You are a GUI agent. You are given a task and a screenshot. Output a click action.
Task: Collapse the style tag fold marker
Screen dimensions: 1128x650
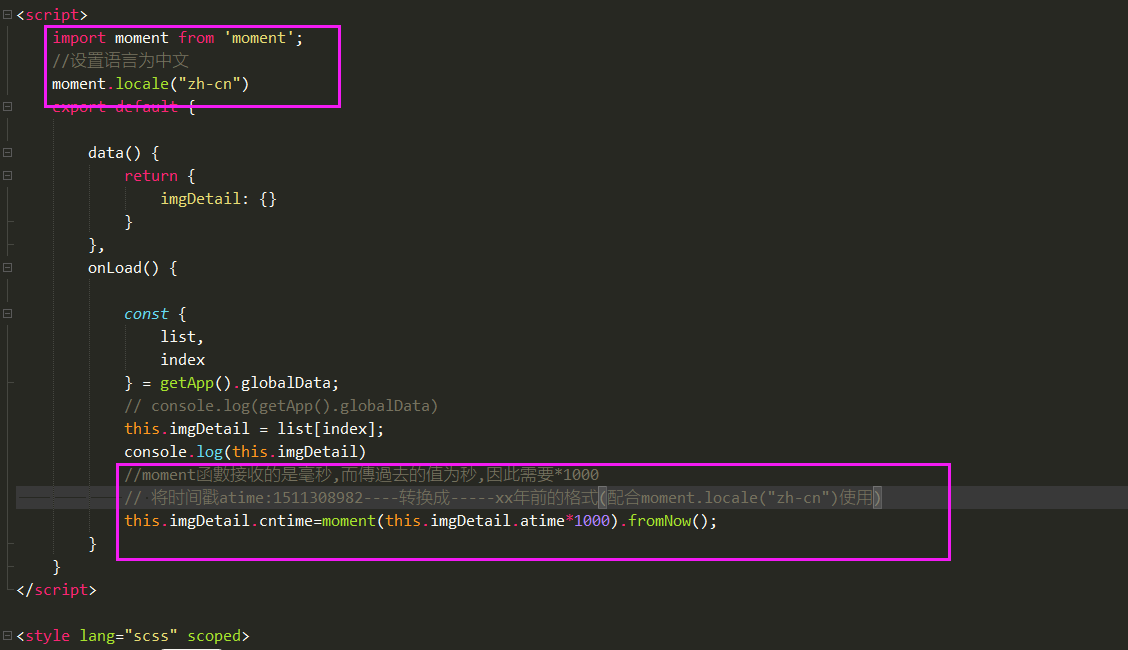pyautogui.click(x=7, y=636)
